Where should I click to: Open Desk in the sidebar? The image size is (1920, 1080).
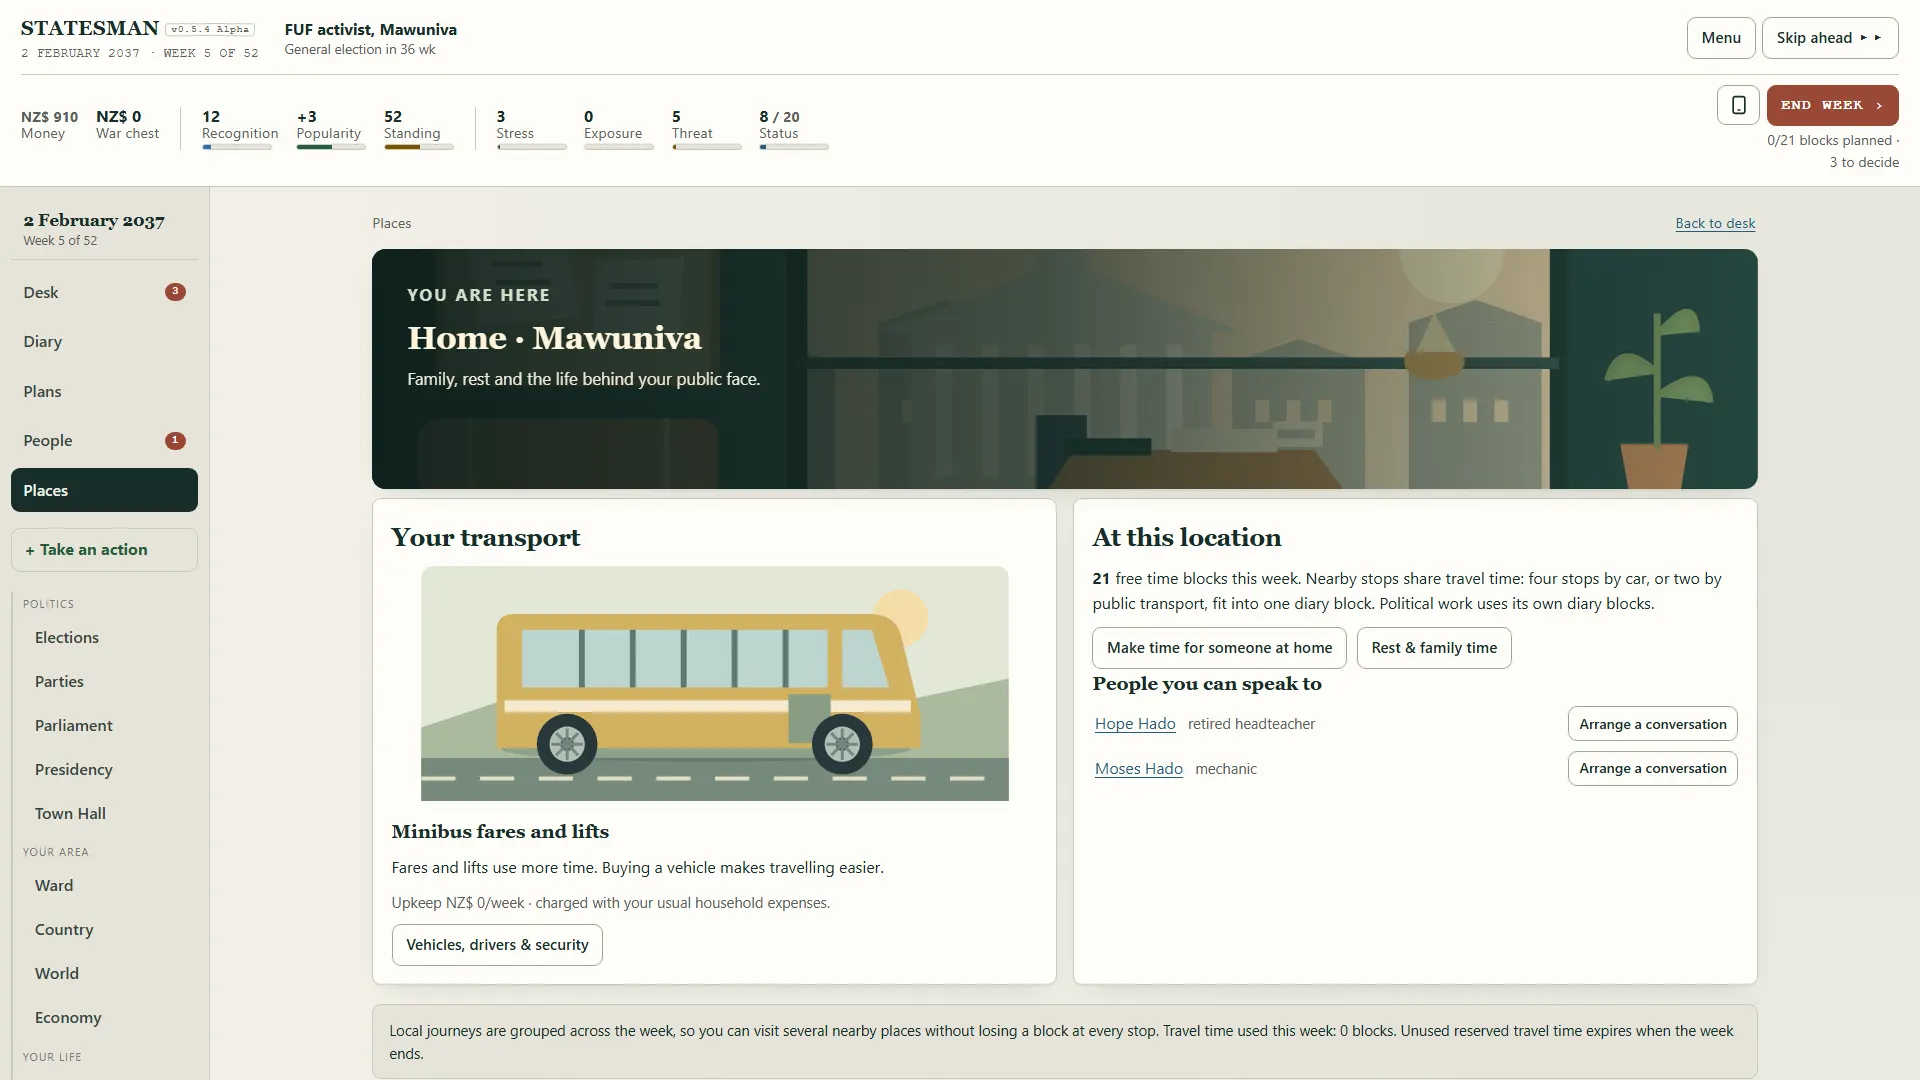(x=104, y=292)
